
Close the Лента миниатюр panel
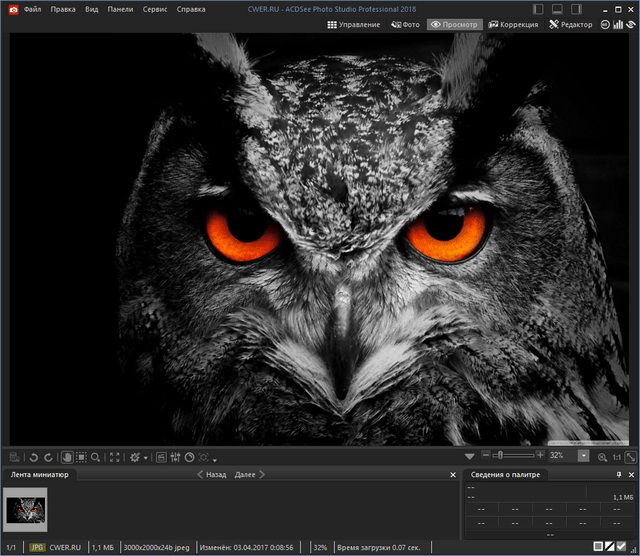pyautogui.click(x=452, y=475)
